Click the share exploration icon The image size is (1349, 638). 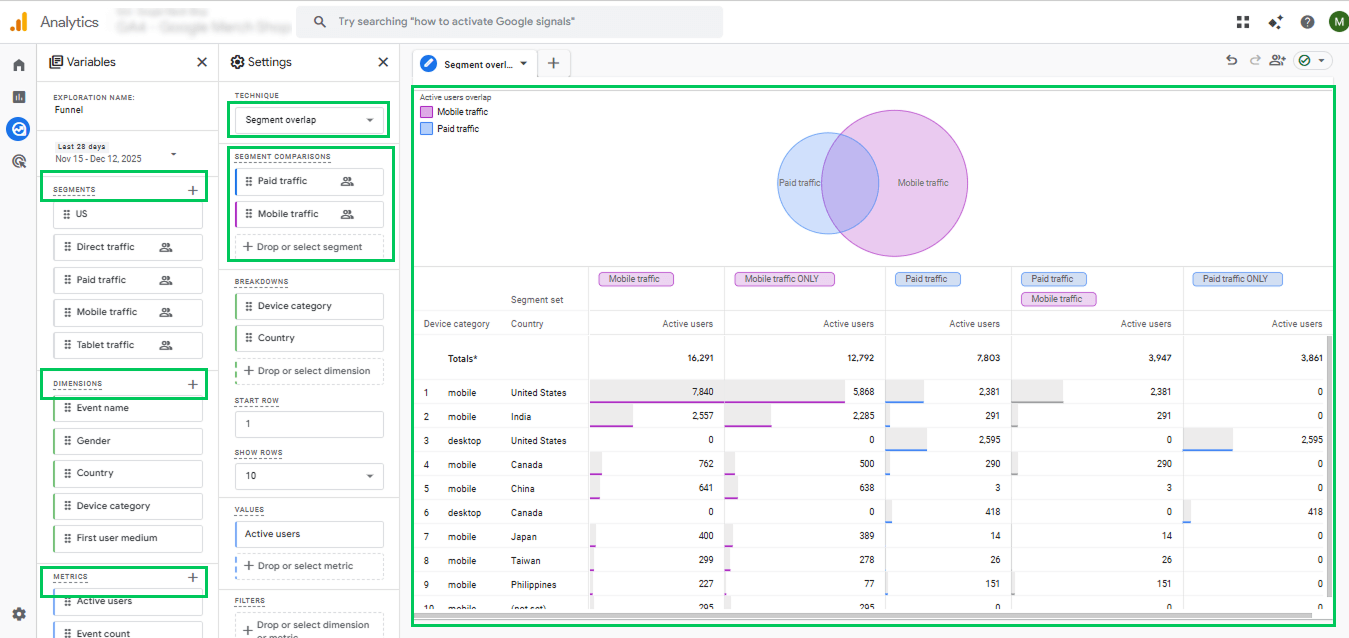click(x=1277, y=61)
